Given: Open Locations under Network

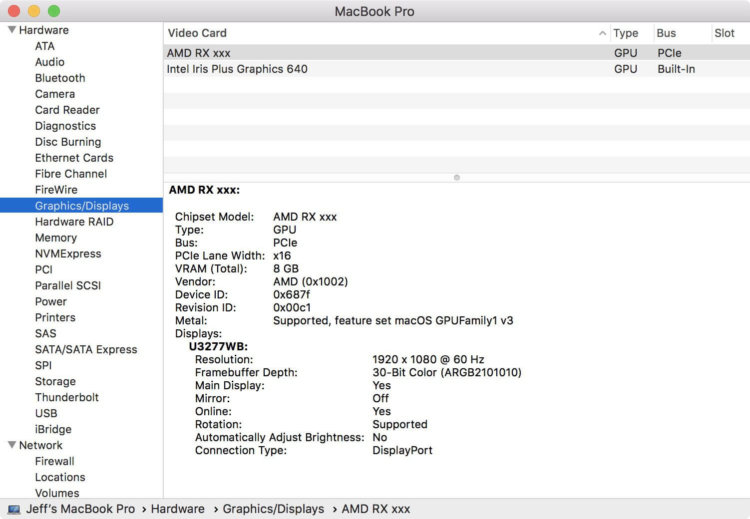Looking at the screenshot, I should 60,477.
